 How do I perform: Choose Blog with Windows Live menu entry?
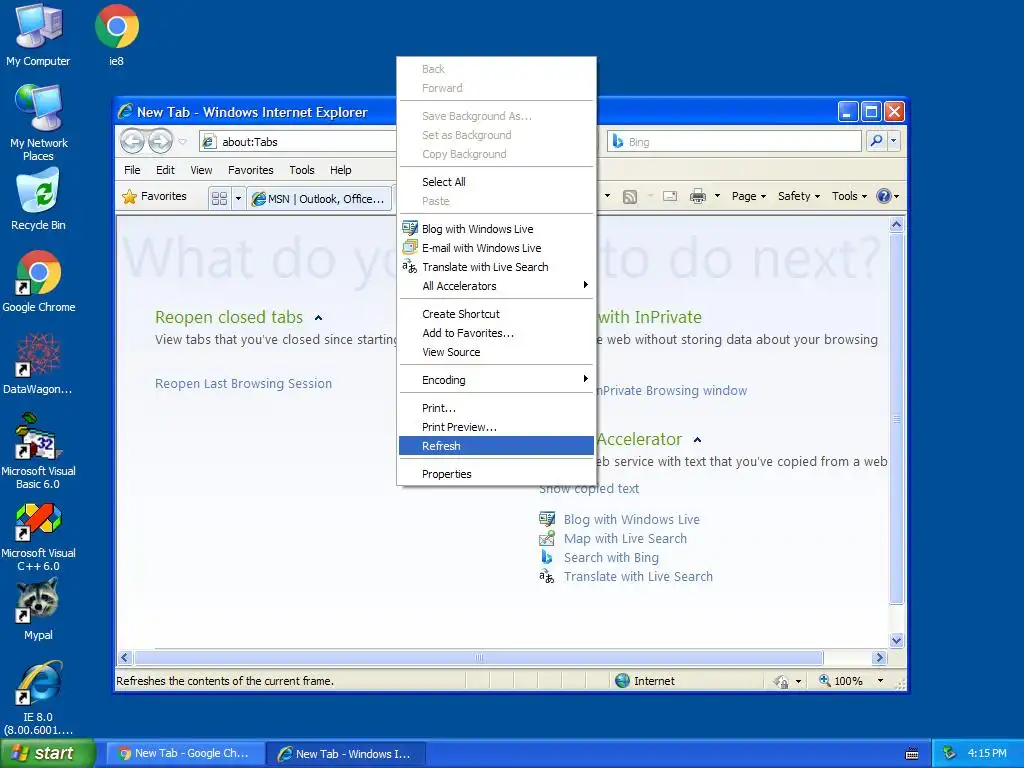pos(496,229)
